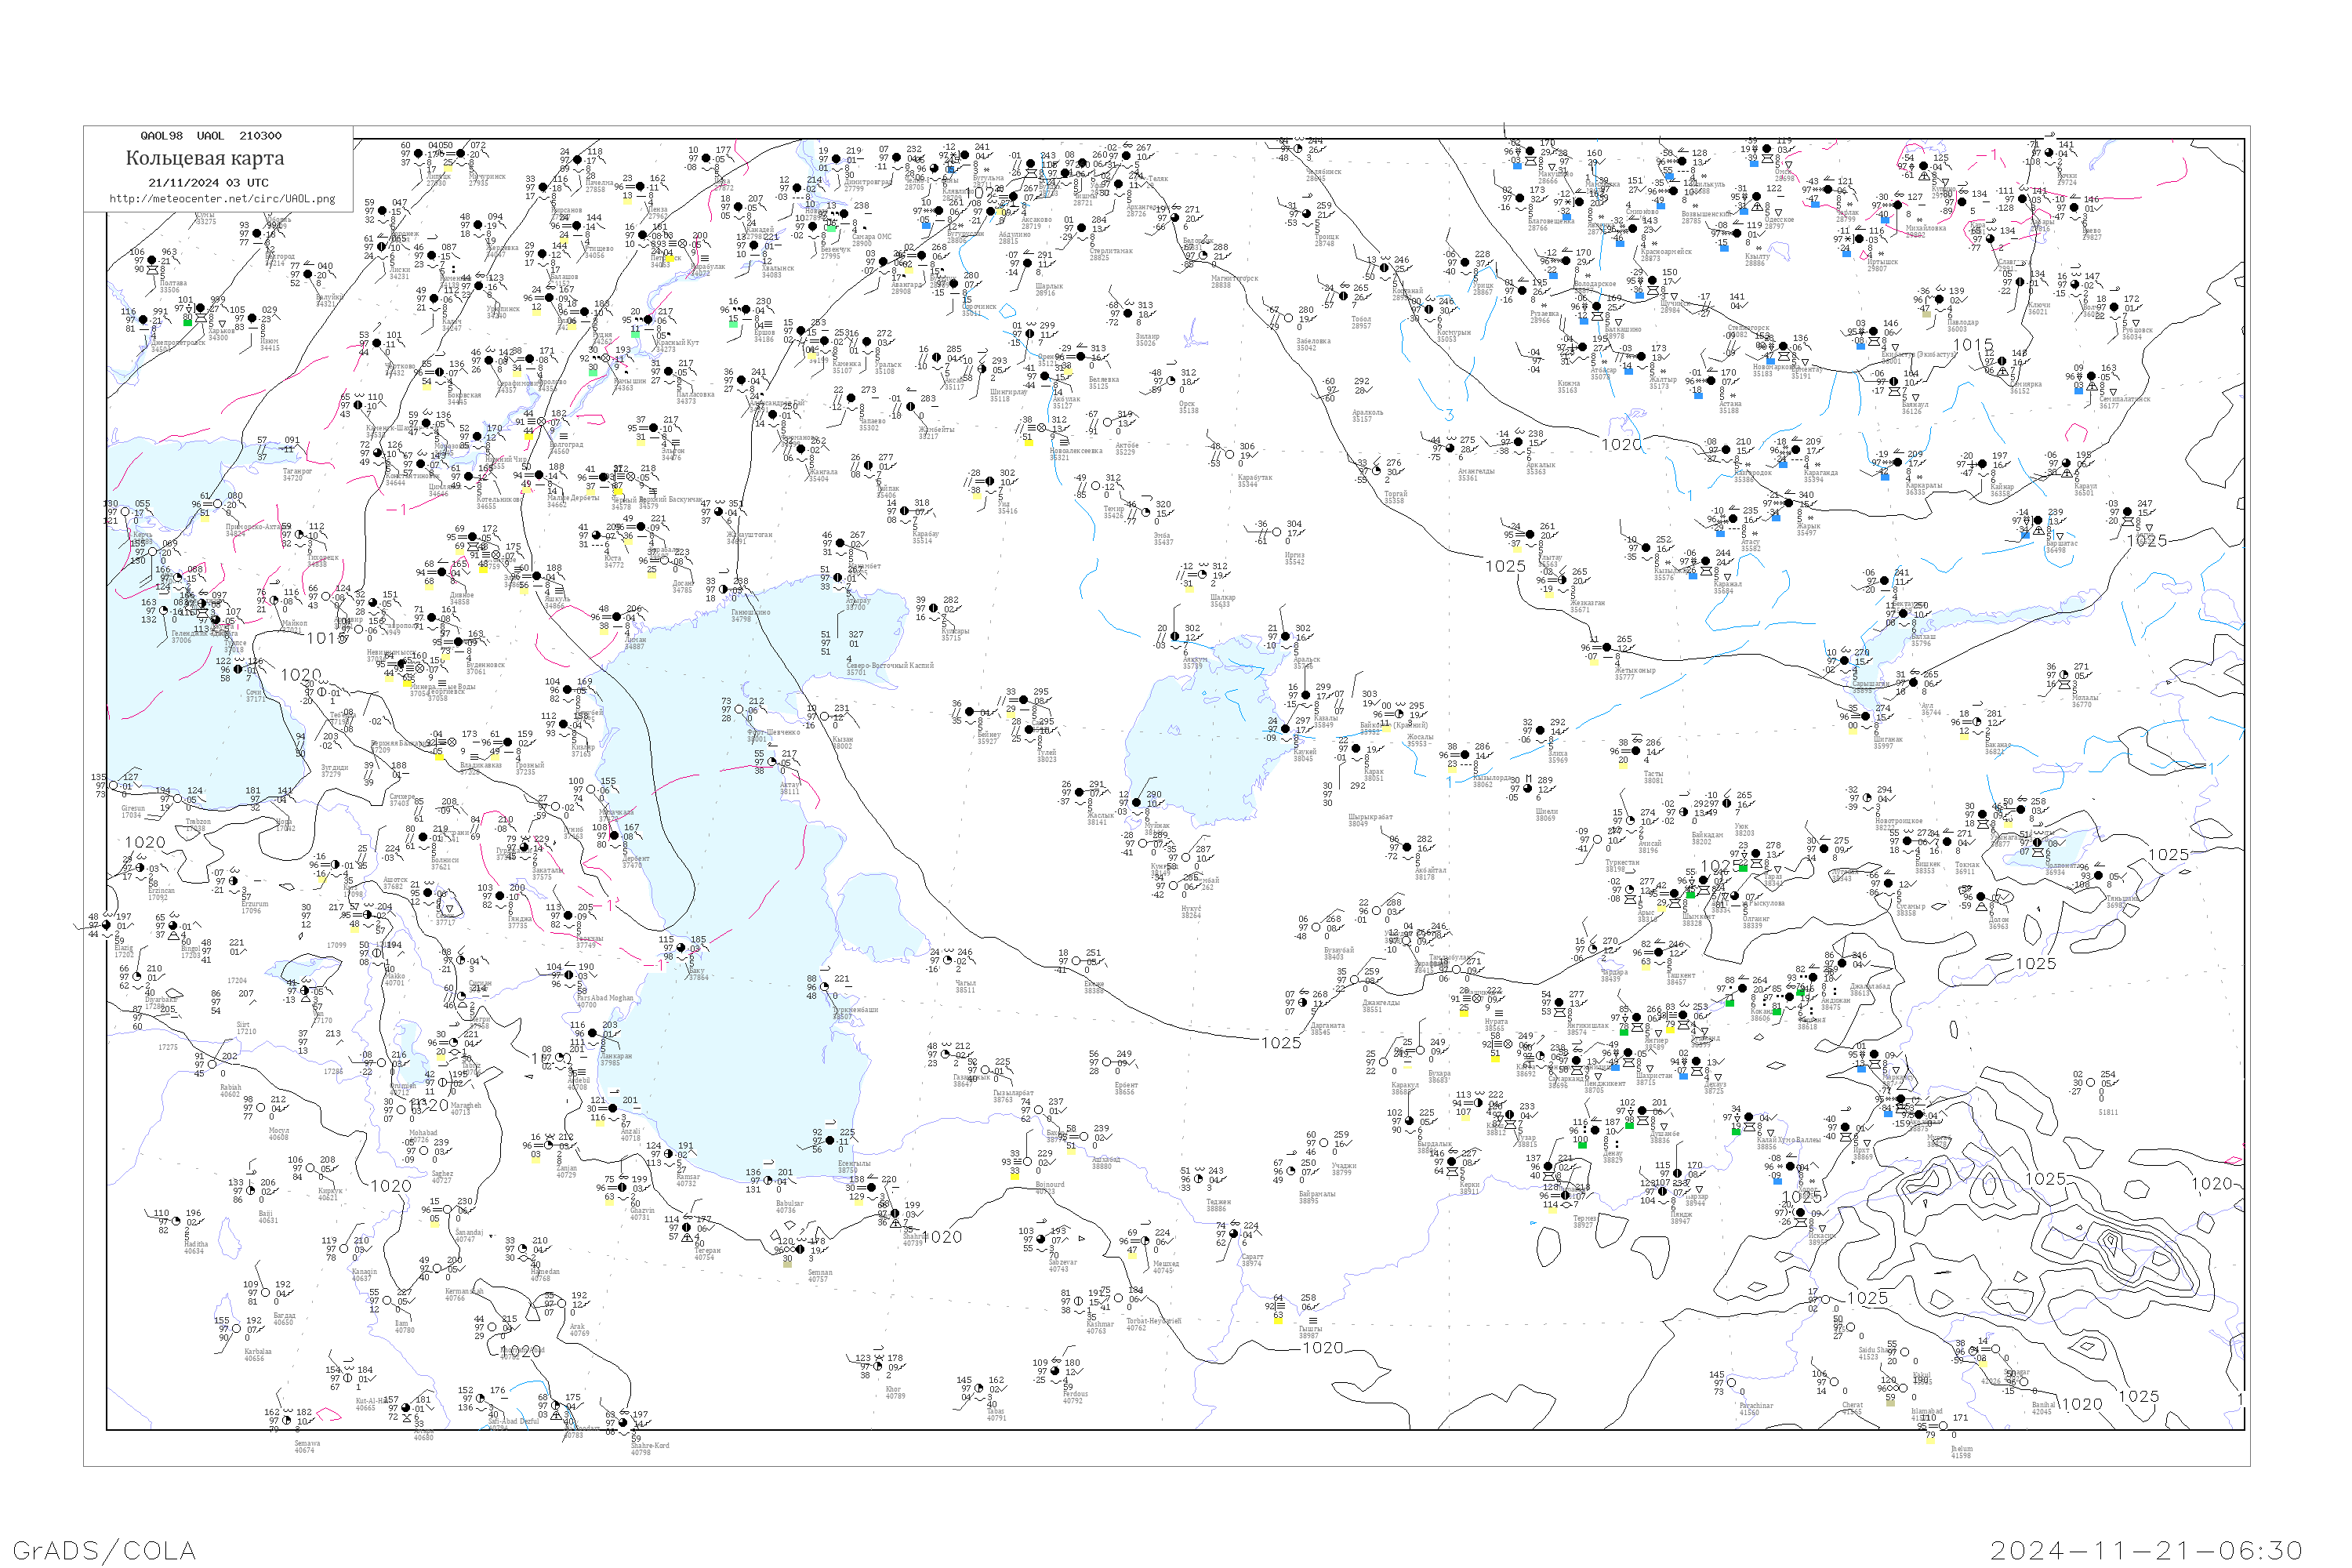Click the GrADS/COLA label at bottom left
The width and height of the screenshot is (2352, 1568).
point(104,1550)
